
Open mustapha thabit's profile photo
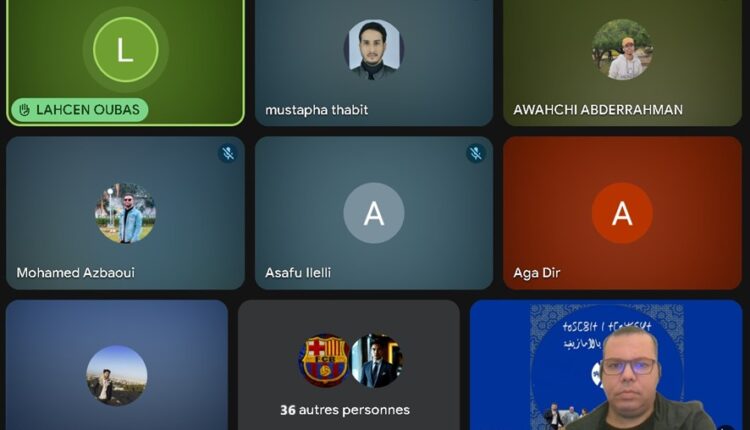(374, 49)
